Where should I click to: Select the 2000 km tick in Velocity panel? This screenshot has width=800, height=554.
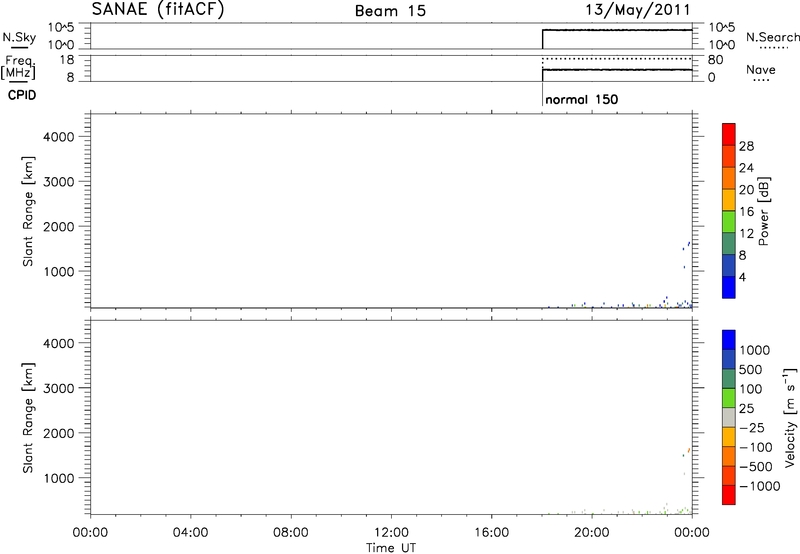click(x=59, y=433)
